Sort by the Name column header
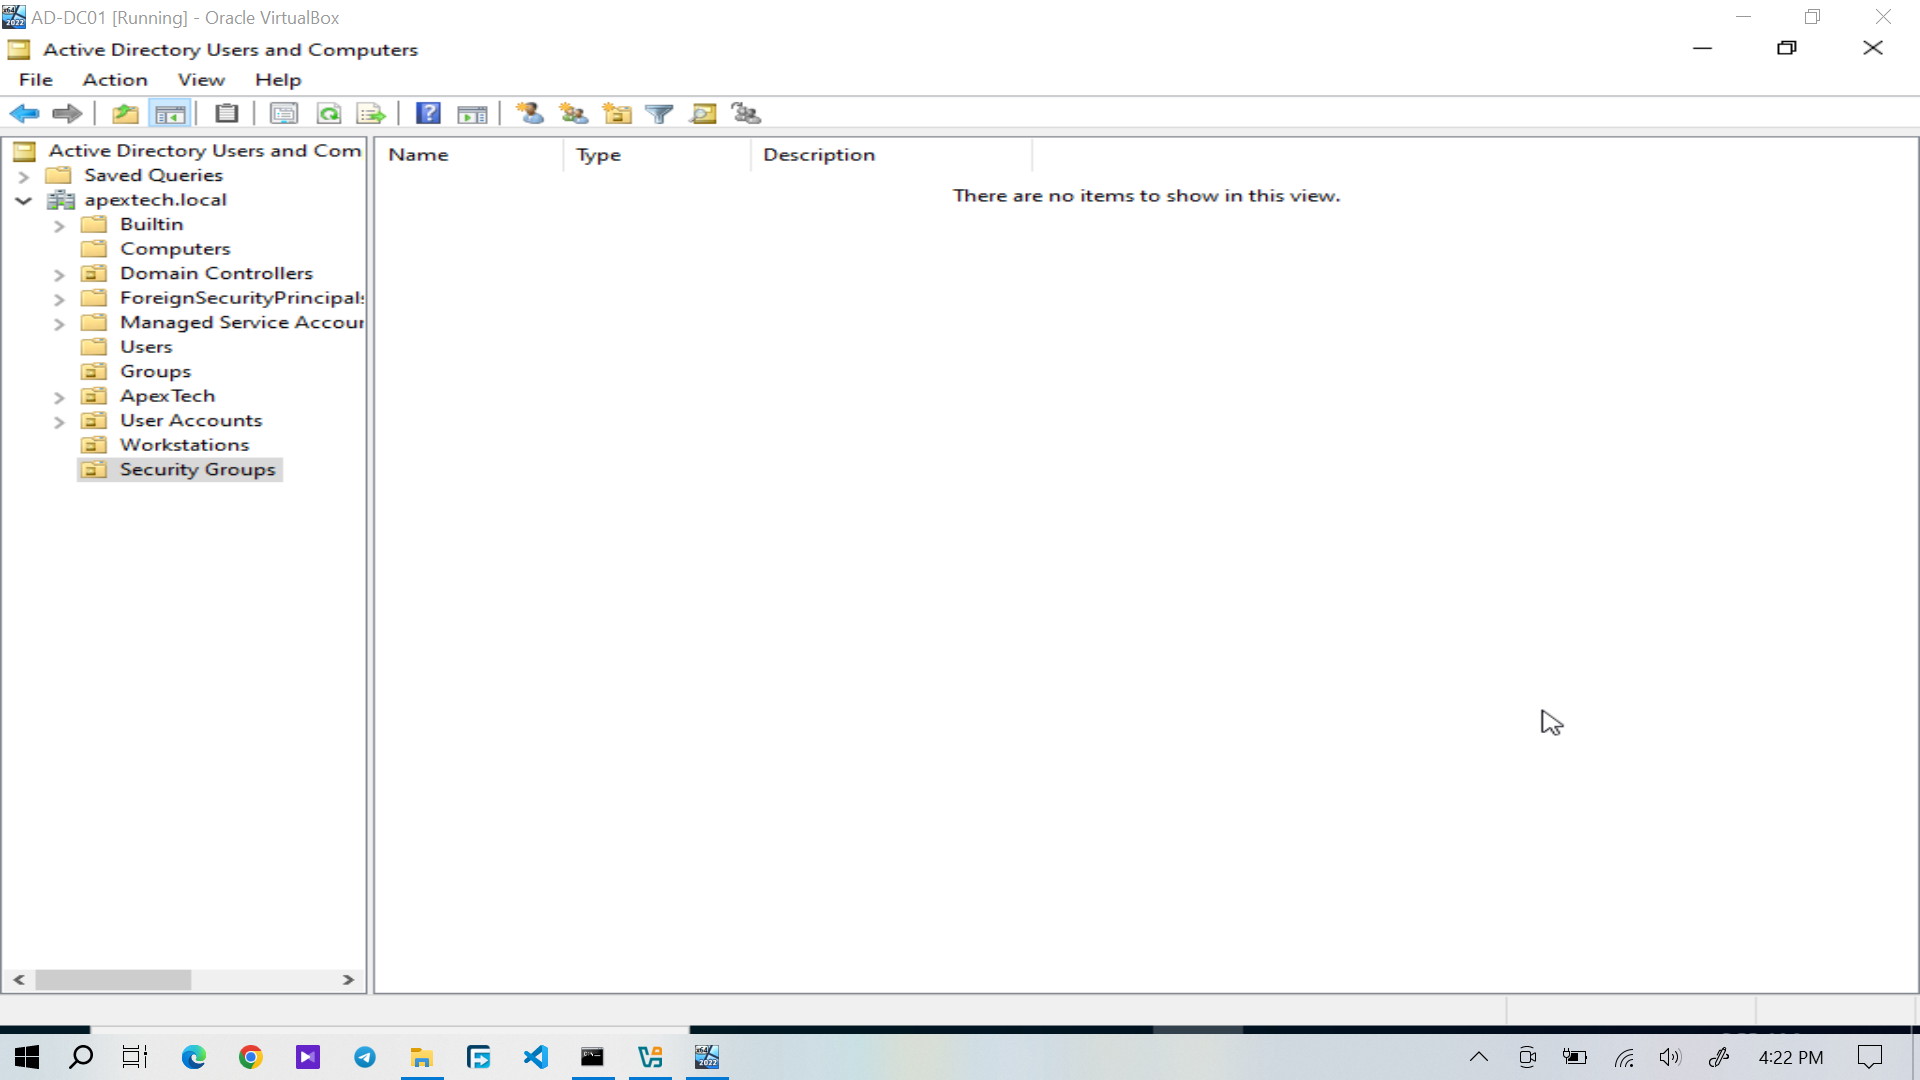 point(469,155)
